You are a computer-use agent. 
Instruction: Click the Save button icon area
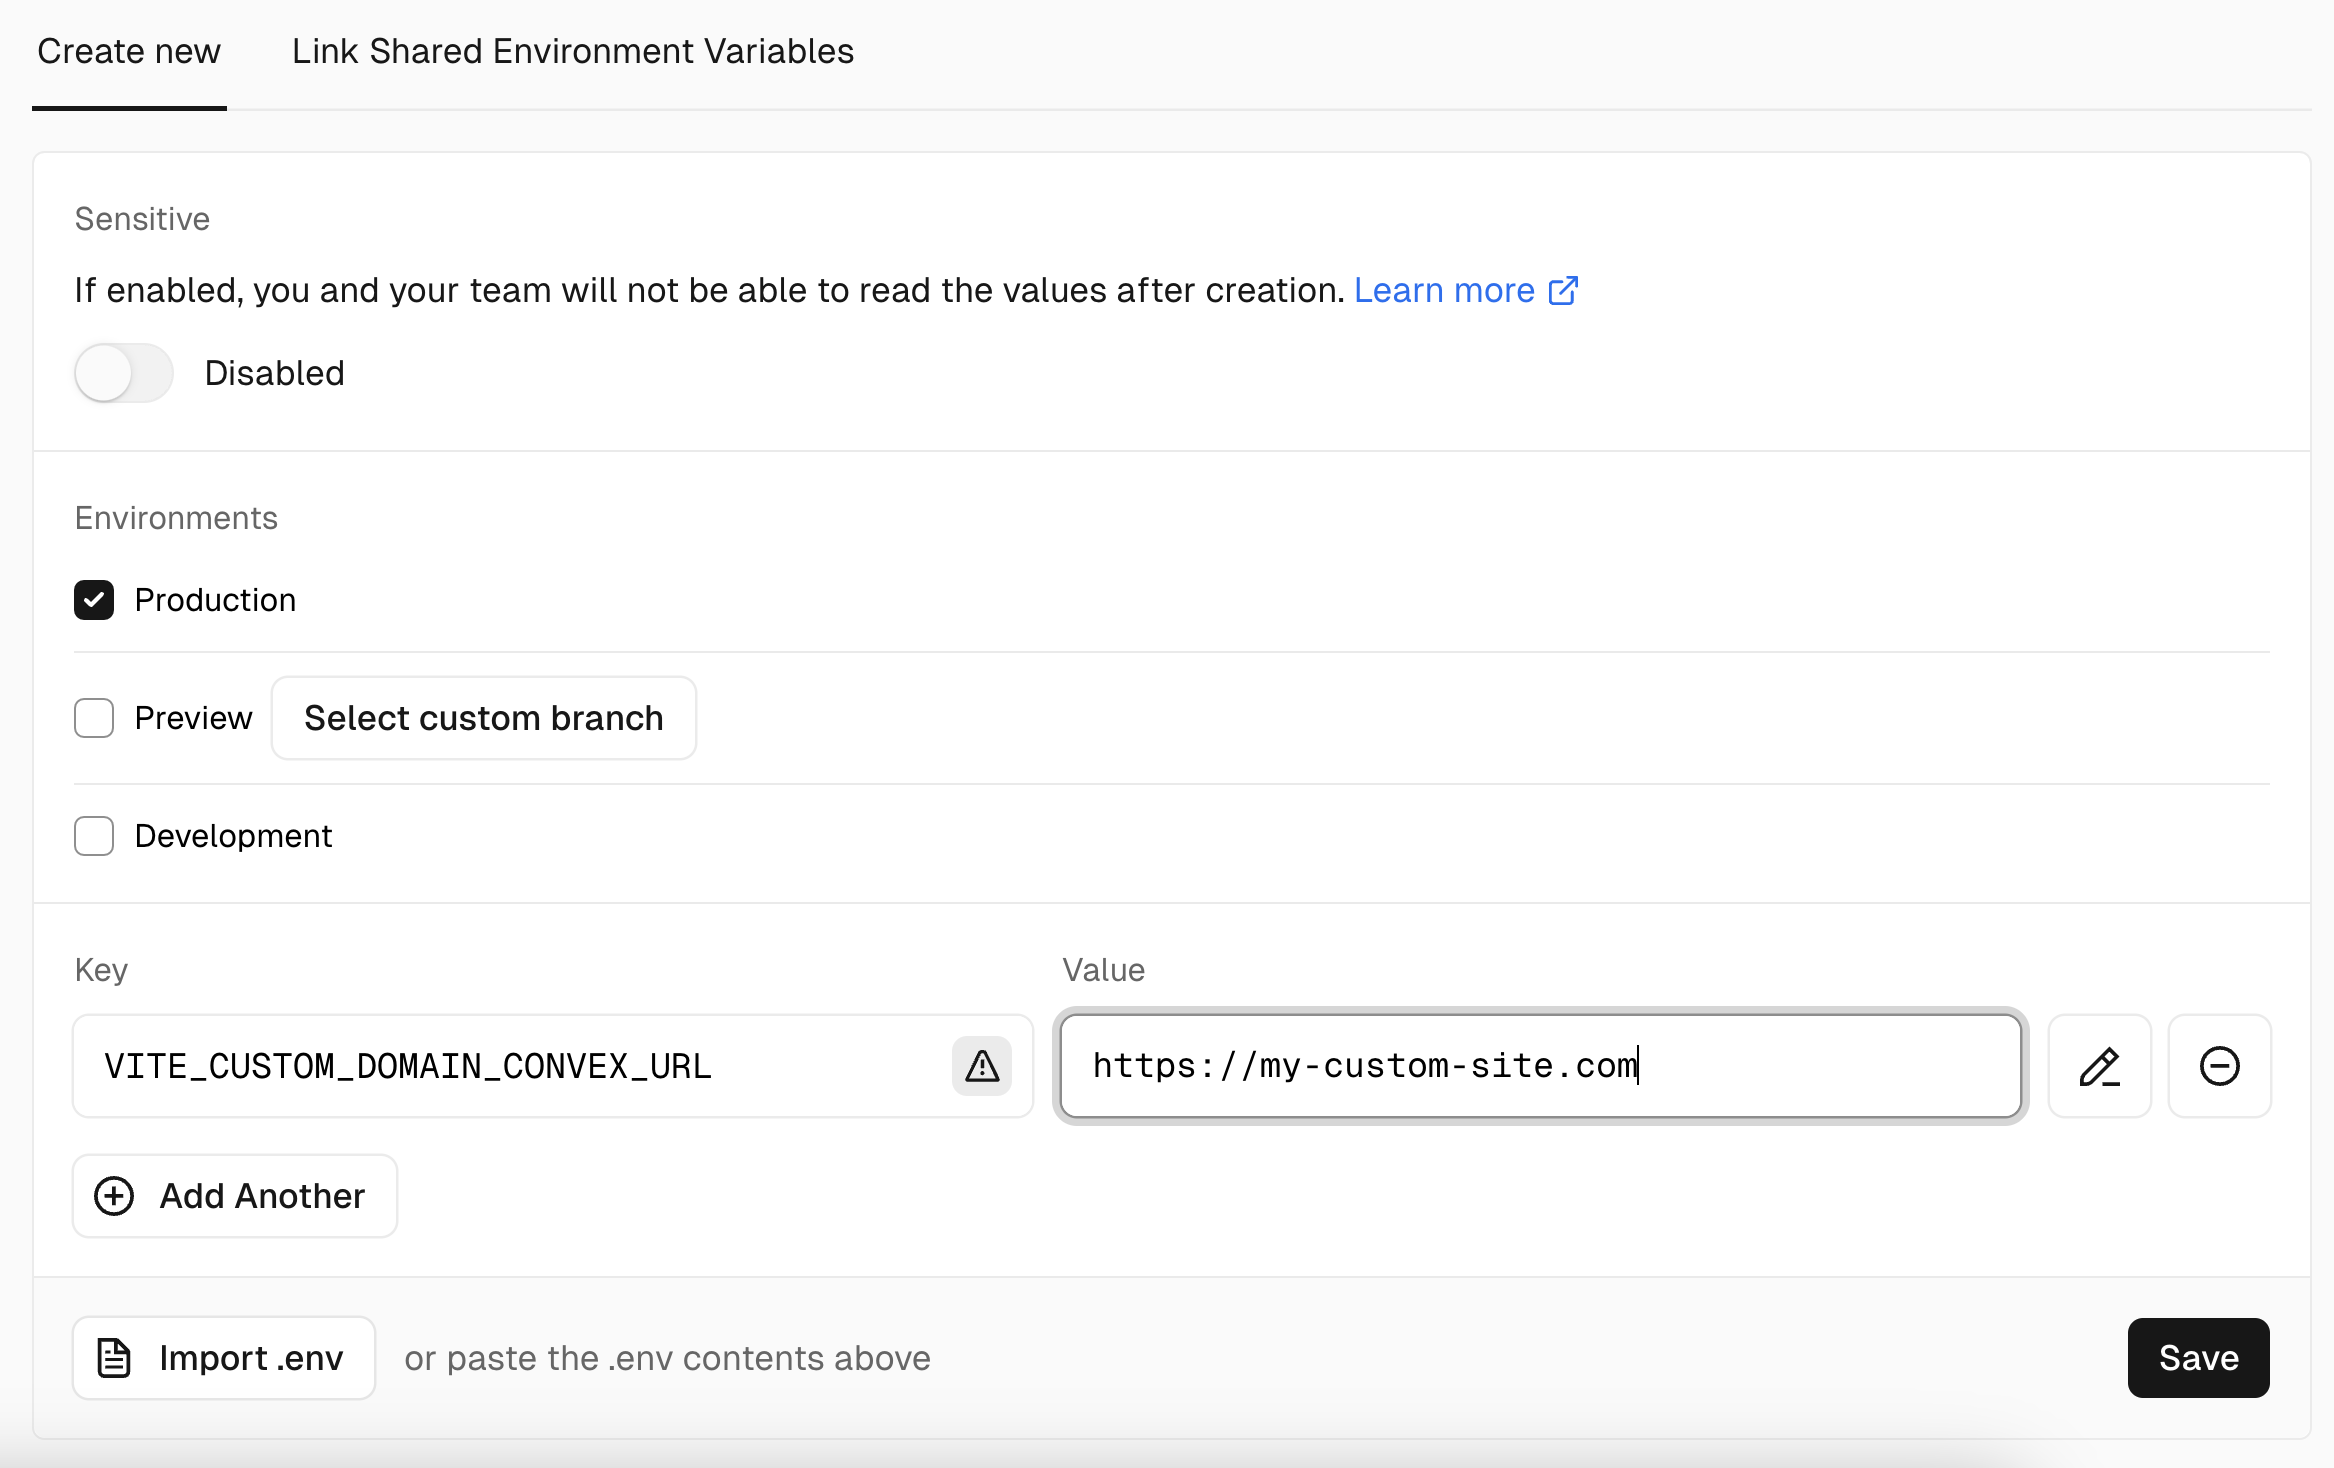[2197, 1358]
